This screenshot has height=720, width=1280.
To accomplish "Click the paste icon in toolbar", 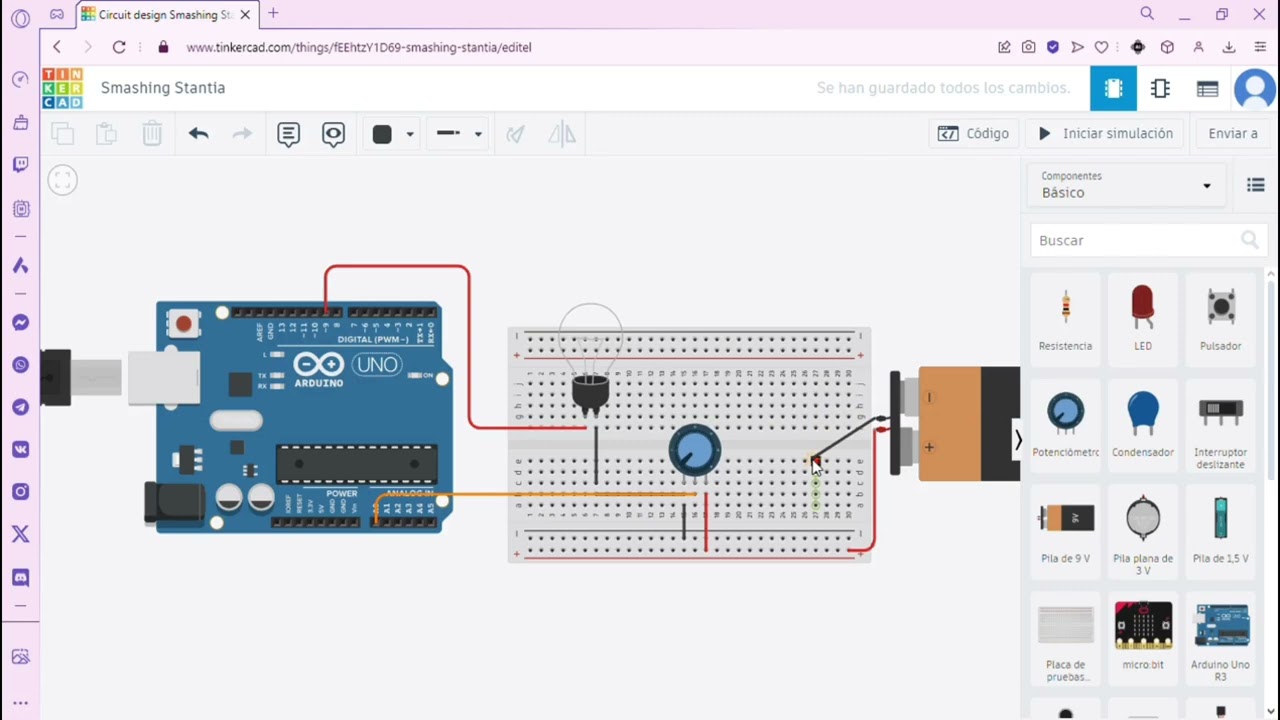I will pyautogui.click(x=106, y=134).
